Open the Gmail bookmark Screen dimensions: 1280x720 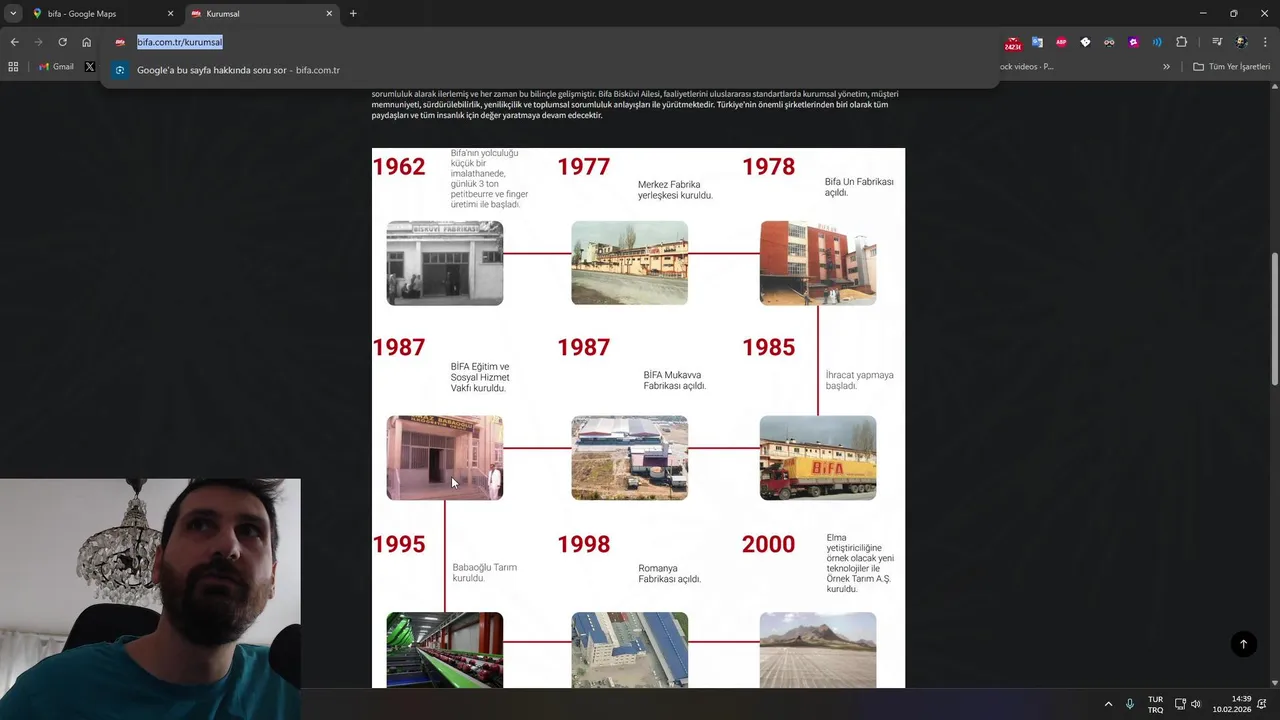click(56, 67)
